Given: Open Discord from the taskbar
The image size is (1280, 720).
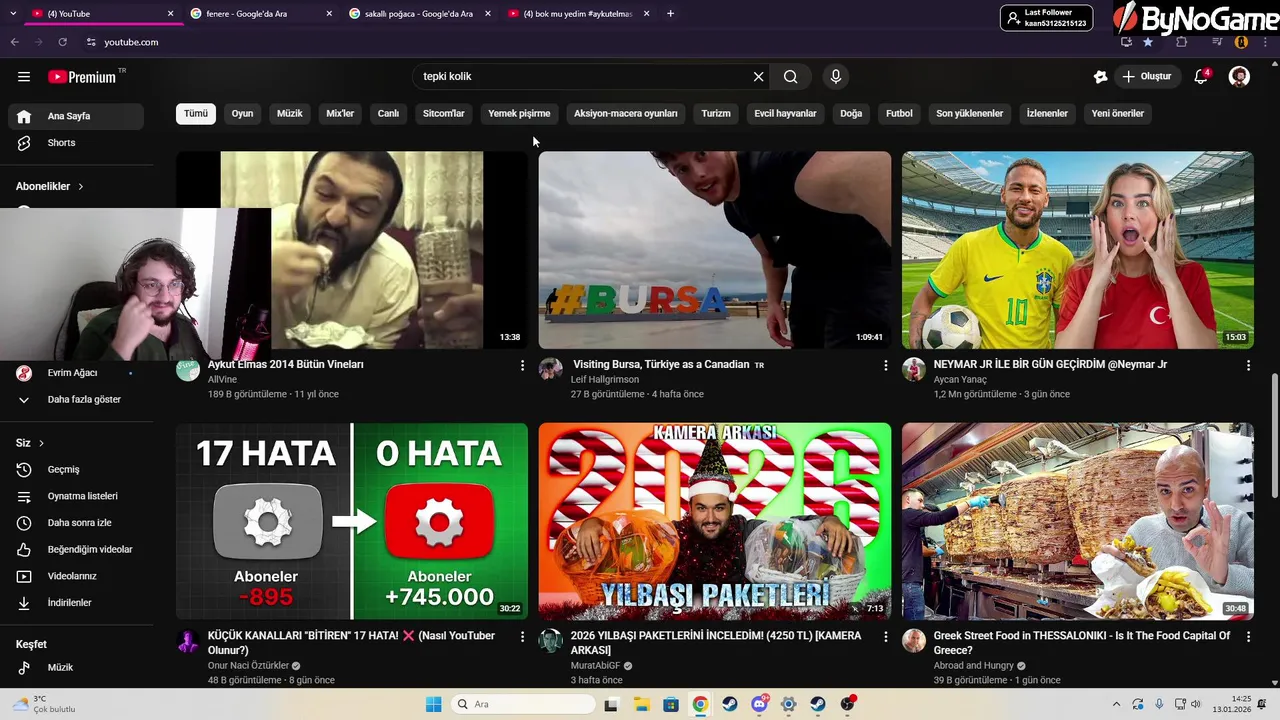Looking at the screenshot, I should pos(759,704).
